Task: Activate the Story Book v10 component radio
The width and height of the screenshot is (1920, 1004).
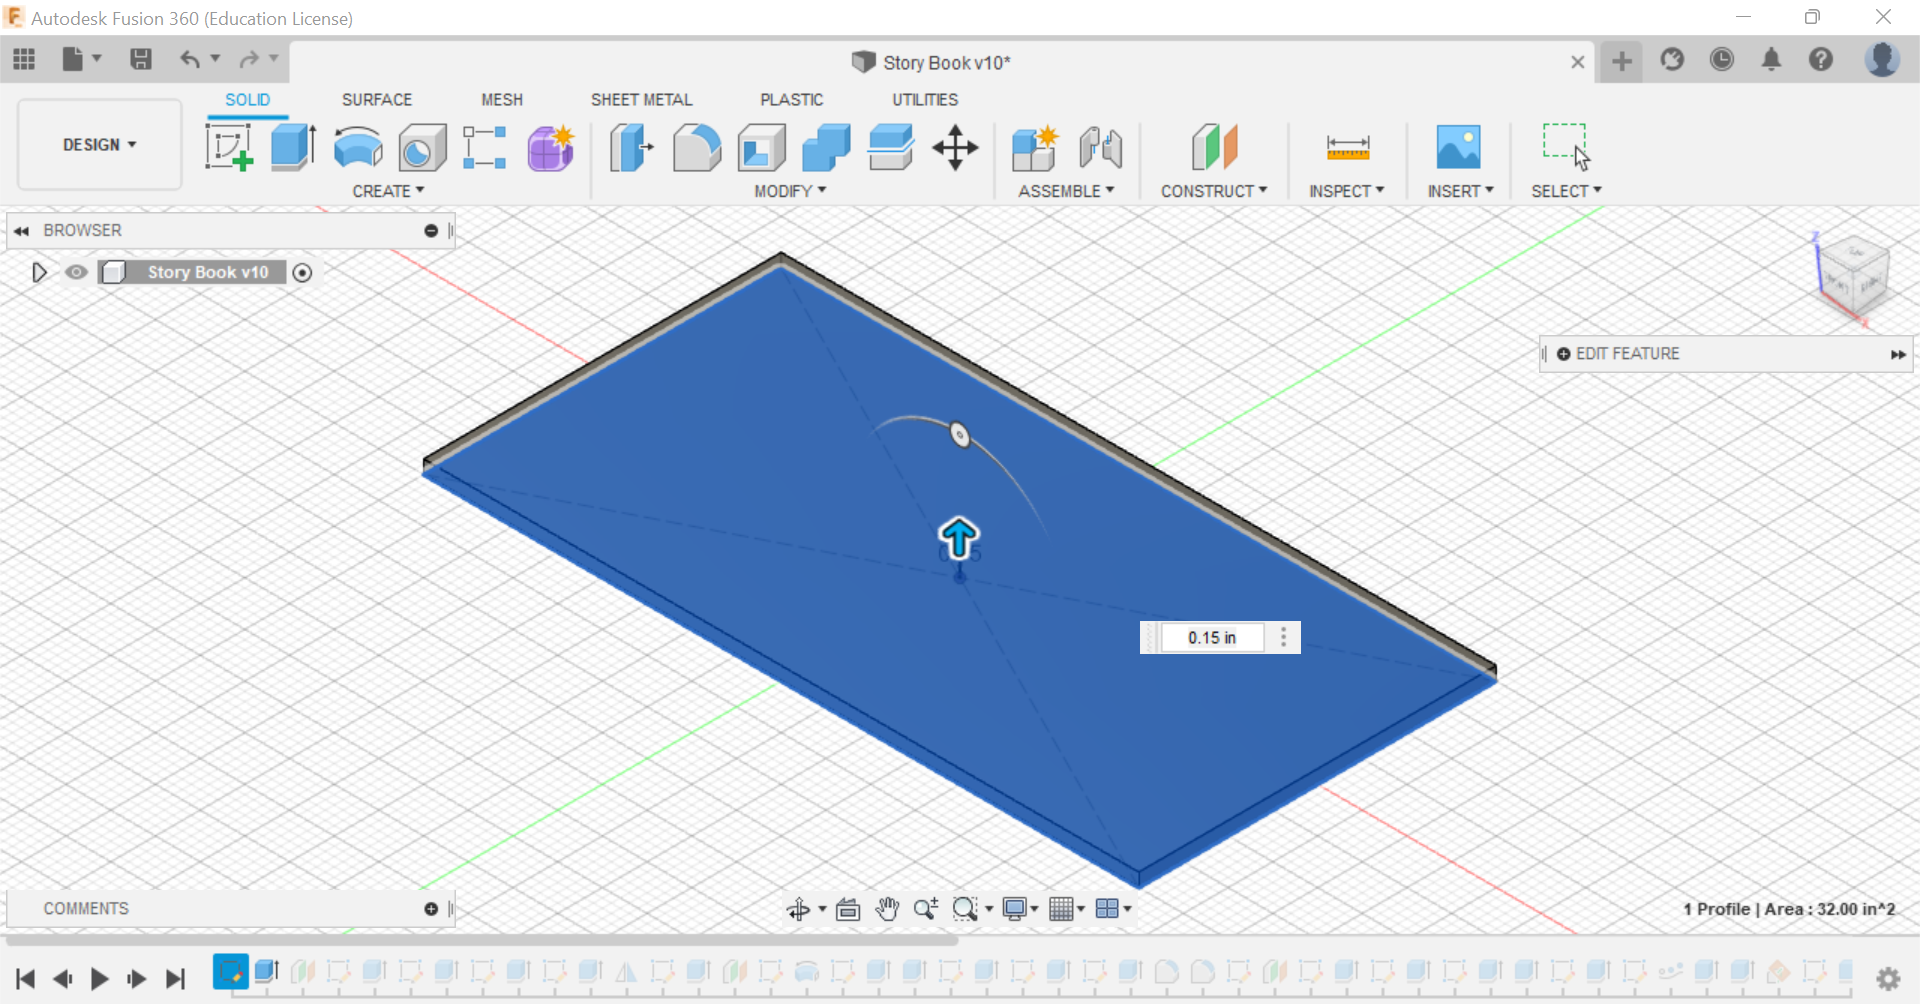Action: click(302, 272)
